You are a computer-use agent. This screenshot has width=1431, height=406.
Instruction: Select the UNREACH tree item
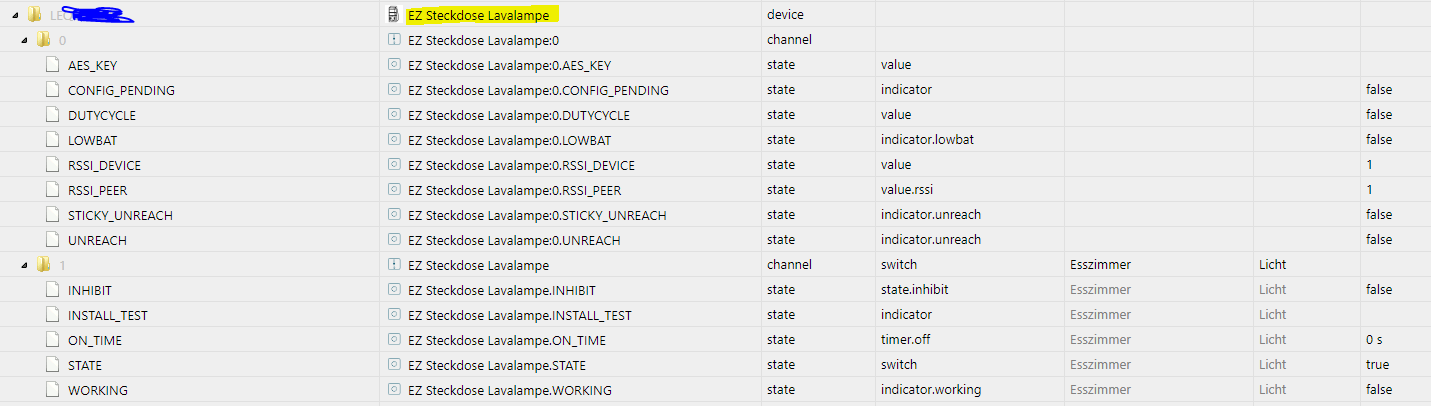pos(97,240)
